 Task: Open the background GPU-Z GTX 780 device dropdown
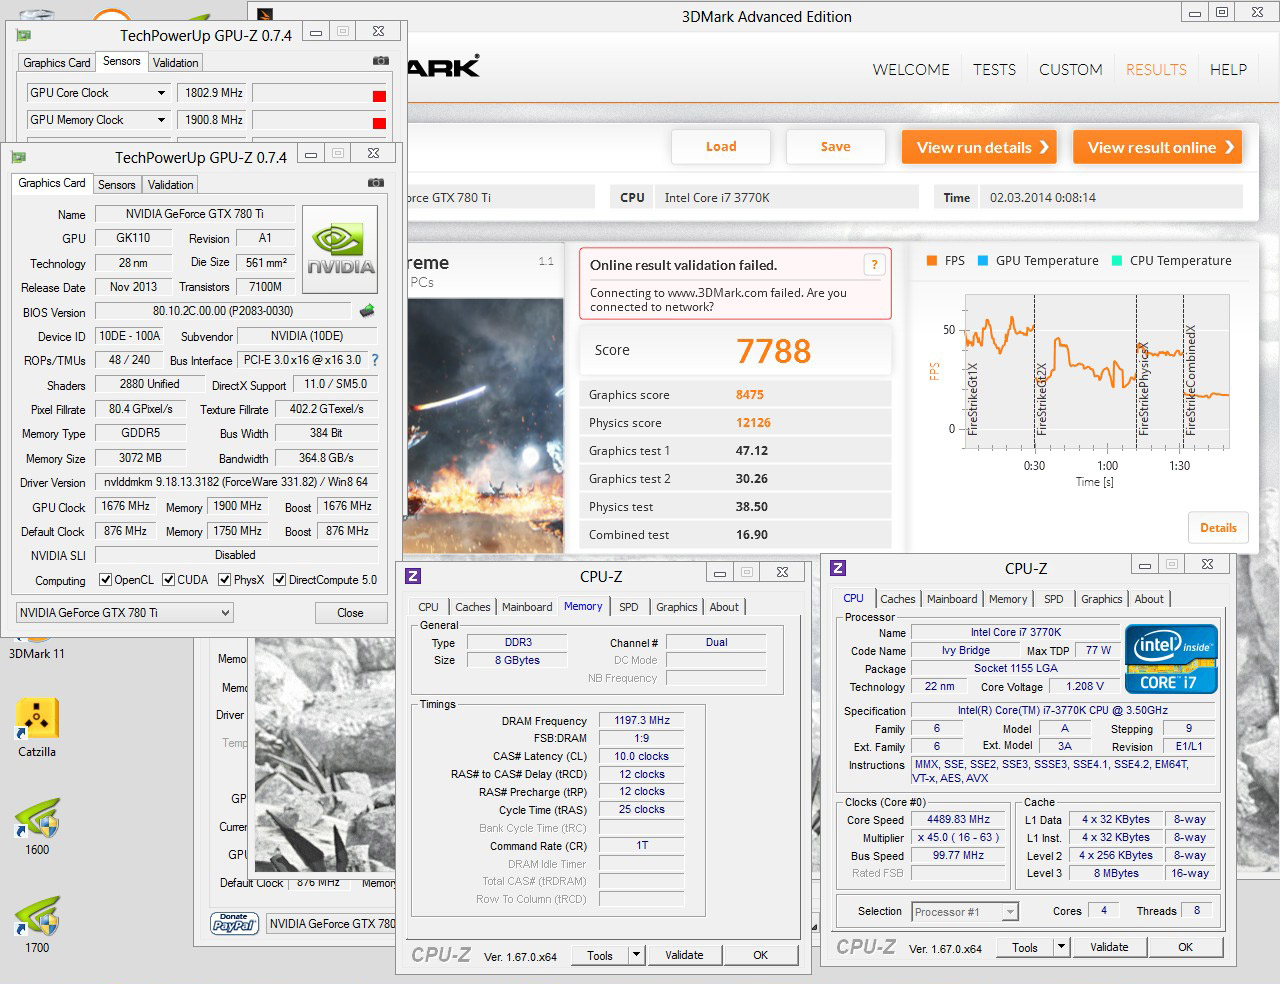[331, 924]
